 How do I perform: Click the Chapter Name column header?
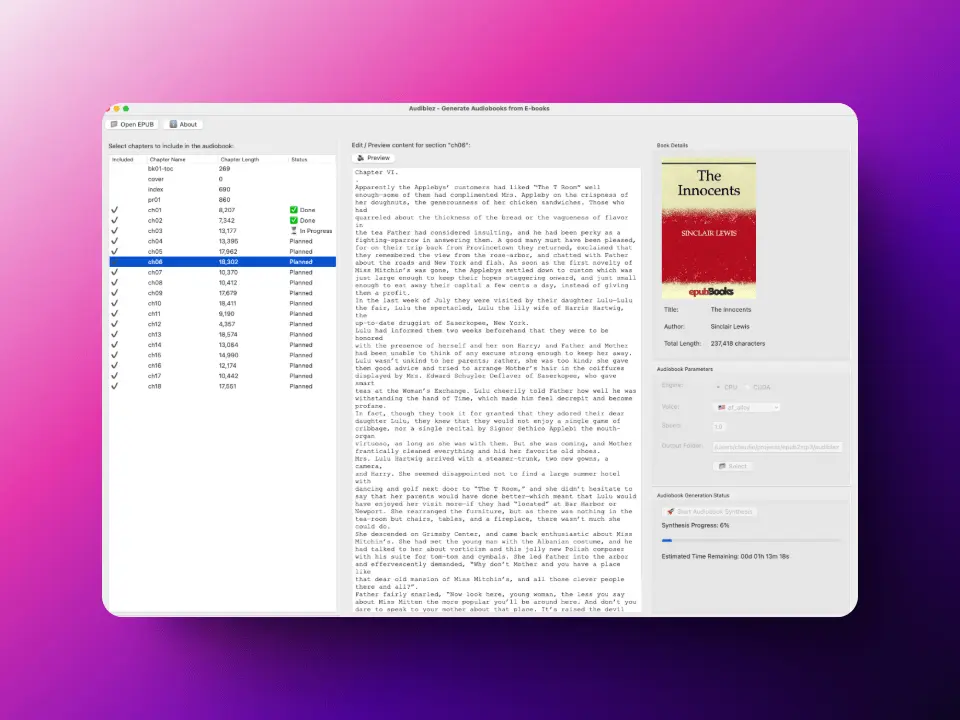click(167, 159)
